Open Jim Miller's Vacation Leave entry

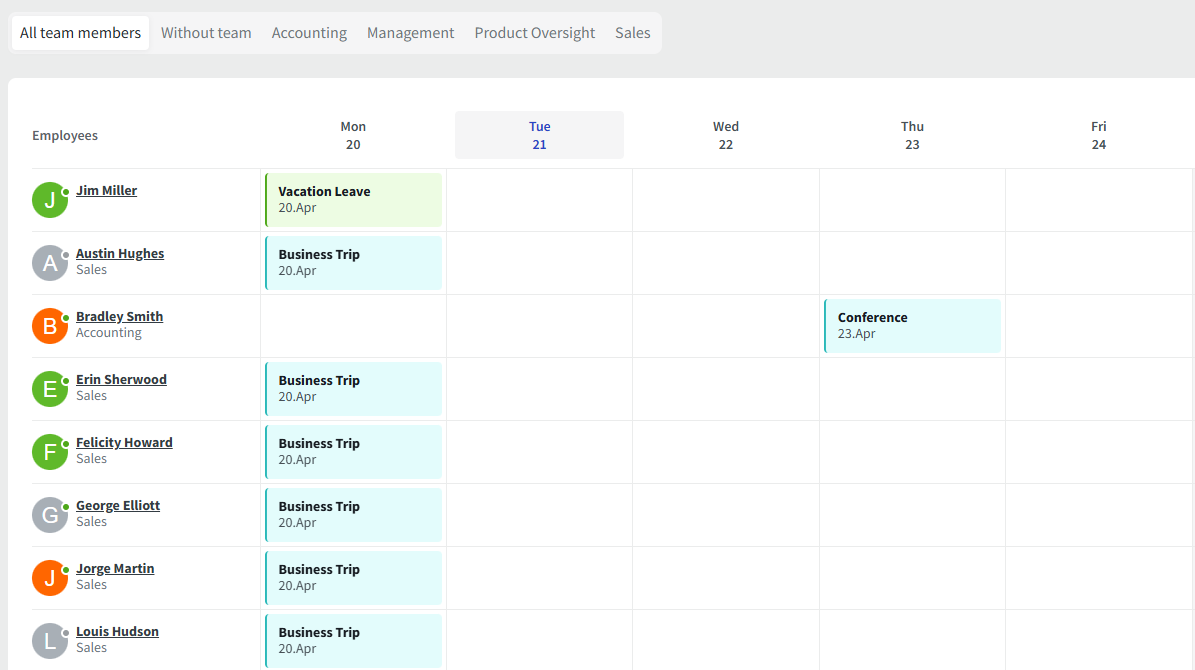click(354, 200)
